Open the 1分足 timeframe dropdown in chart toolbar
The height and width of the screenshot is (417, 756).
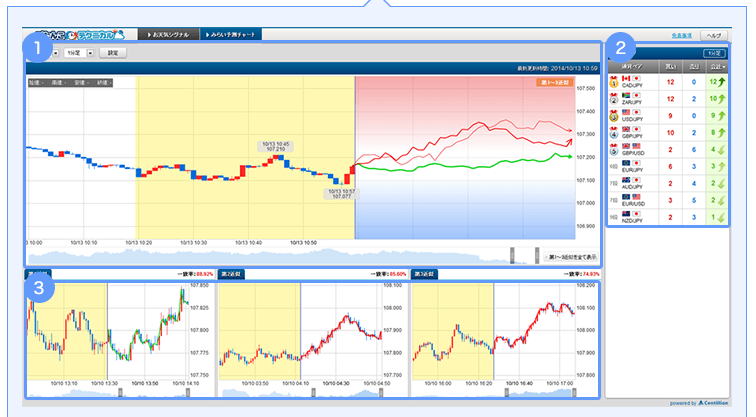91,52
